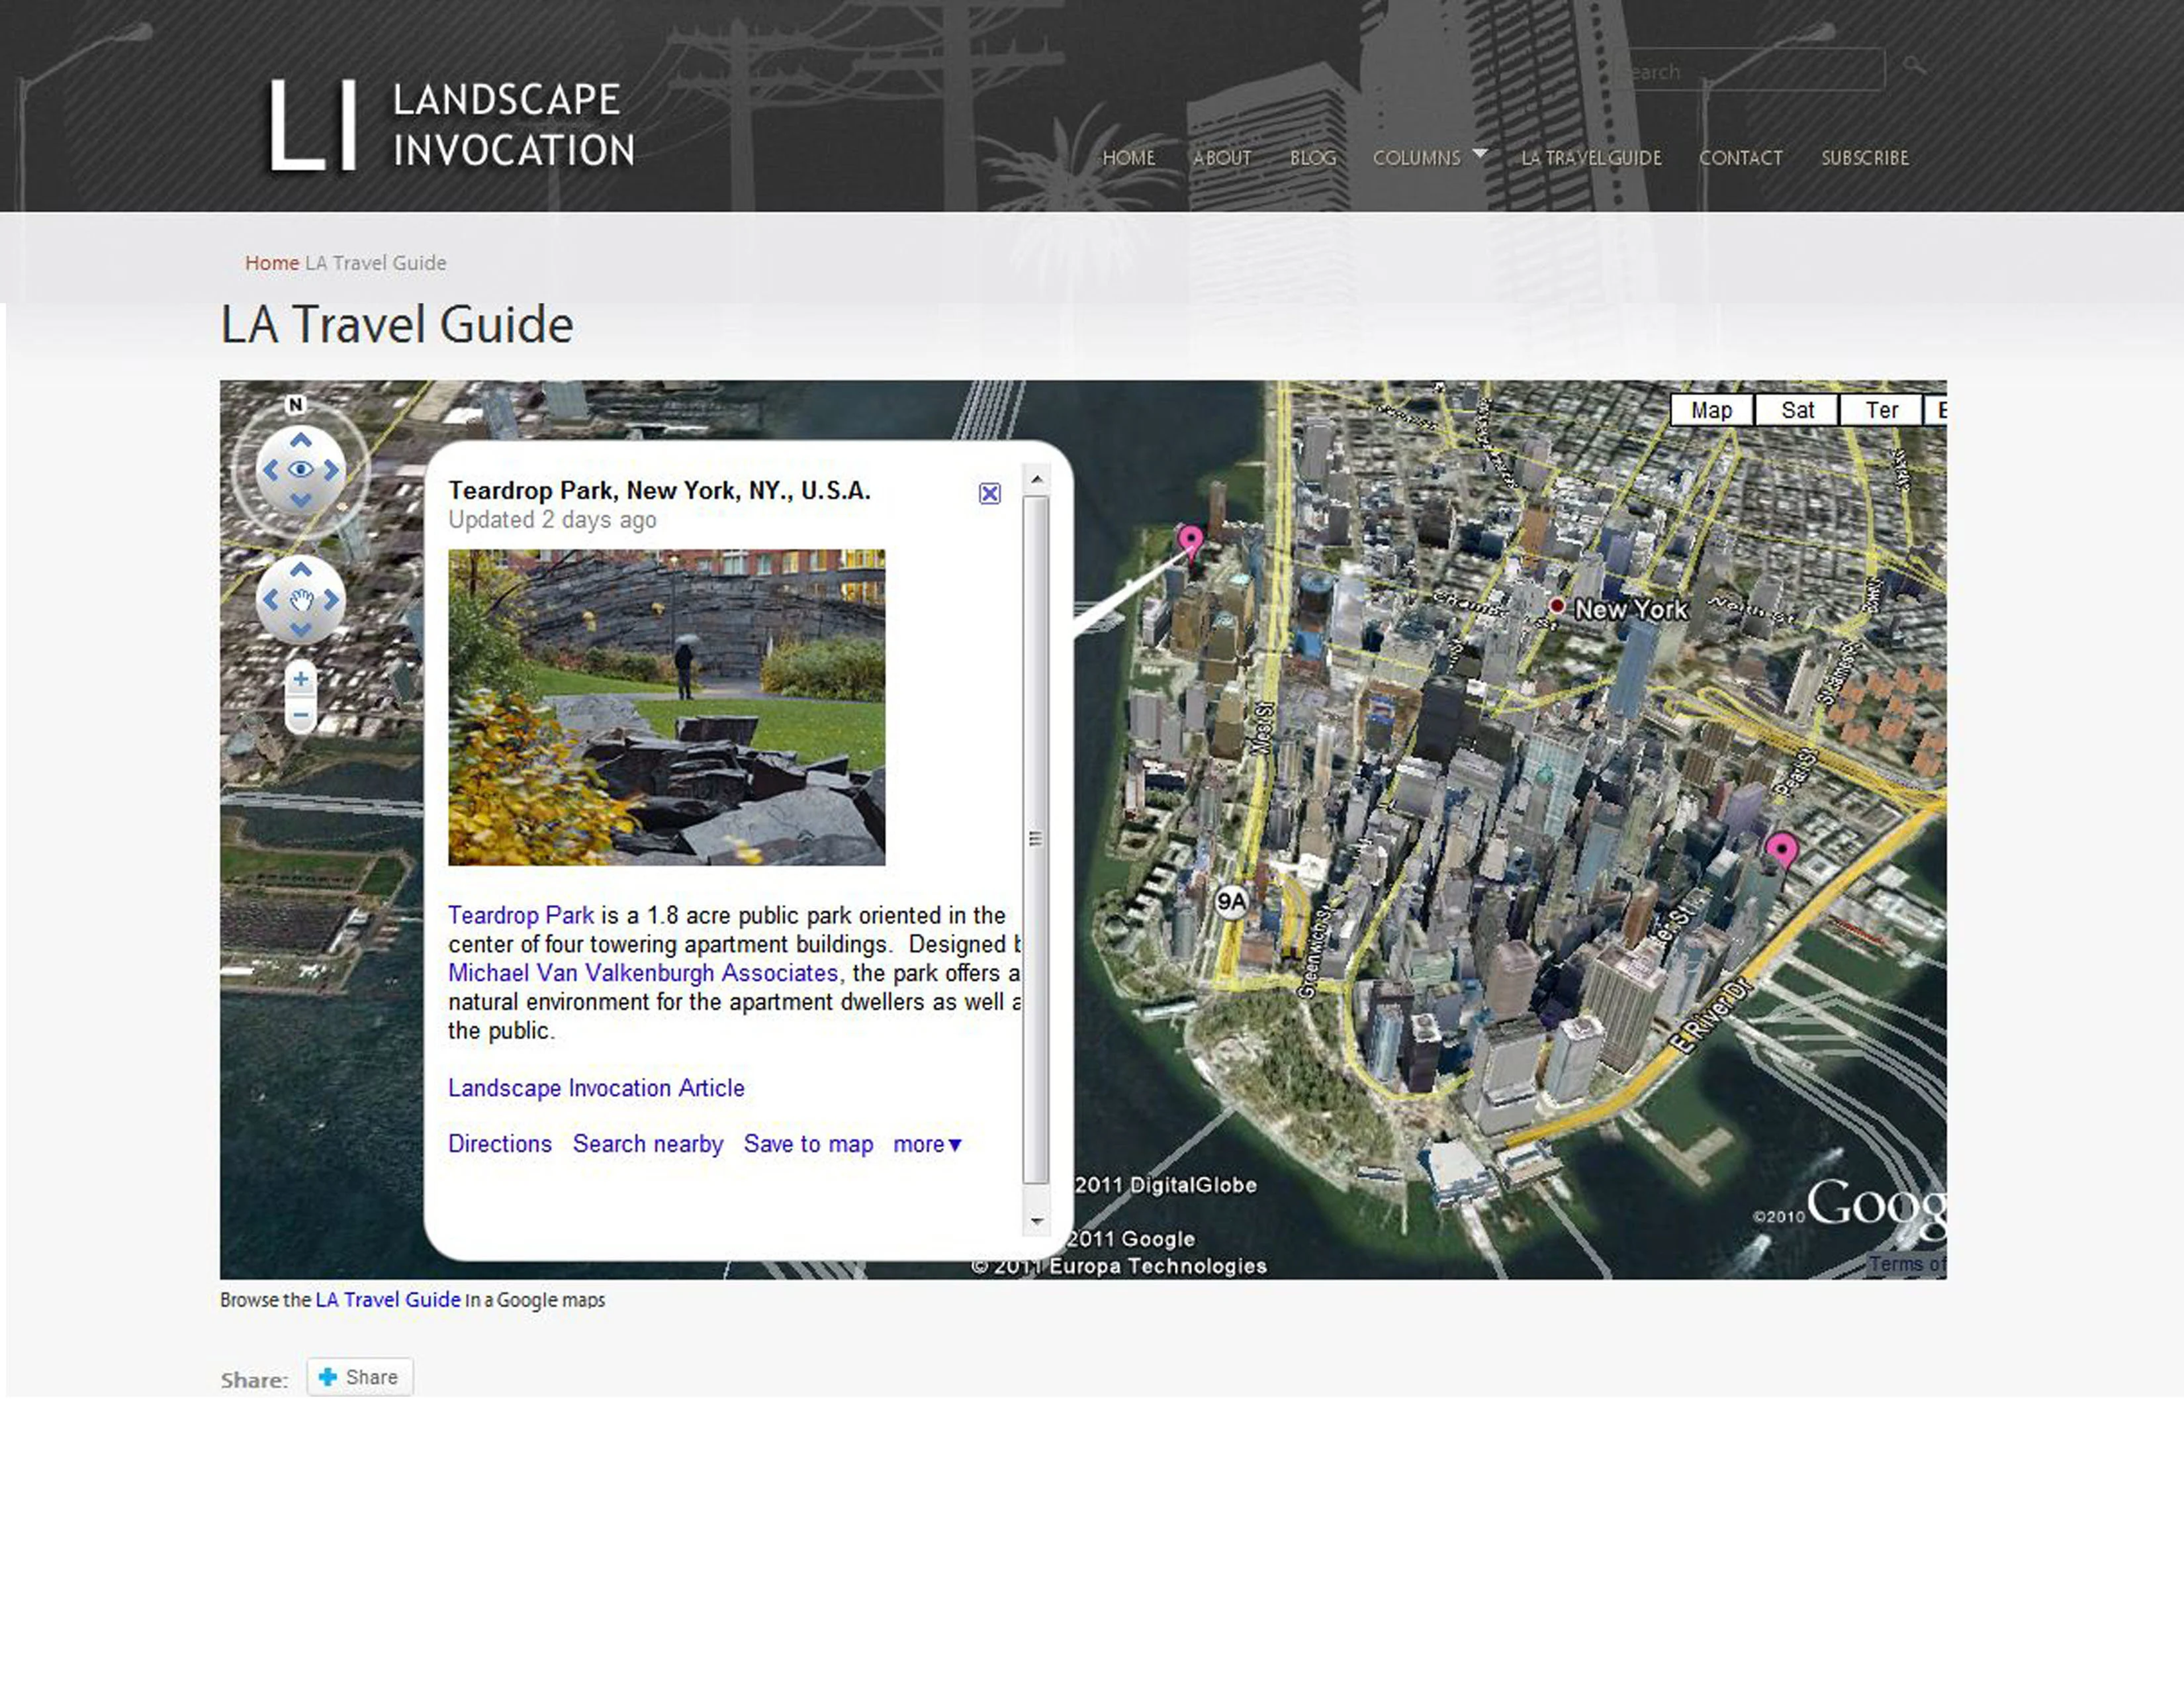Viewport: 2184px width, 1688px height.
Task: Click the search magnifier icon in the header
Action: (1914, 66)
